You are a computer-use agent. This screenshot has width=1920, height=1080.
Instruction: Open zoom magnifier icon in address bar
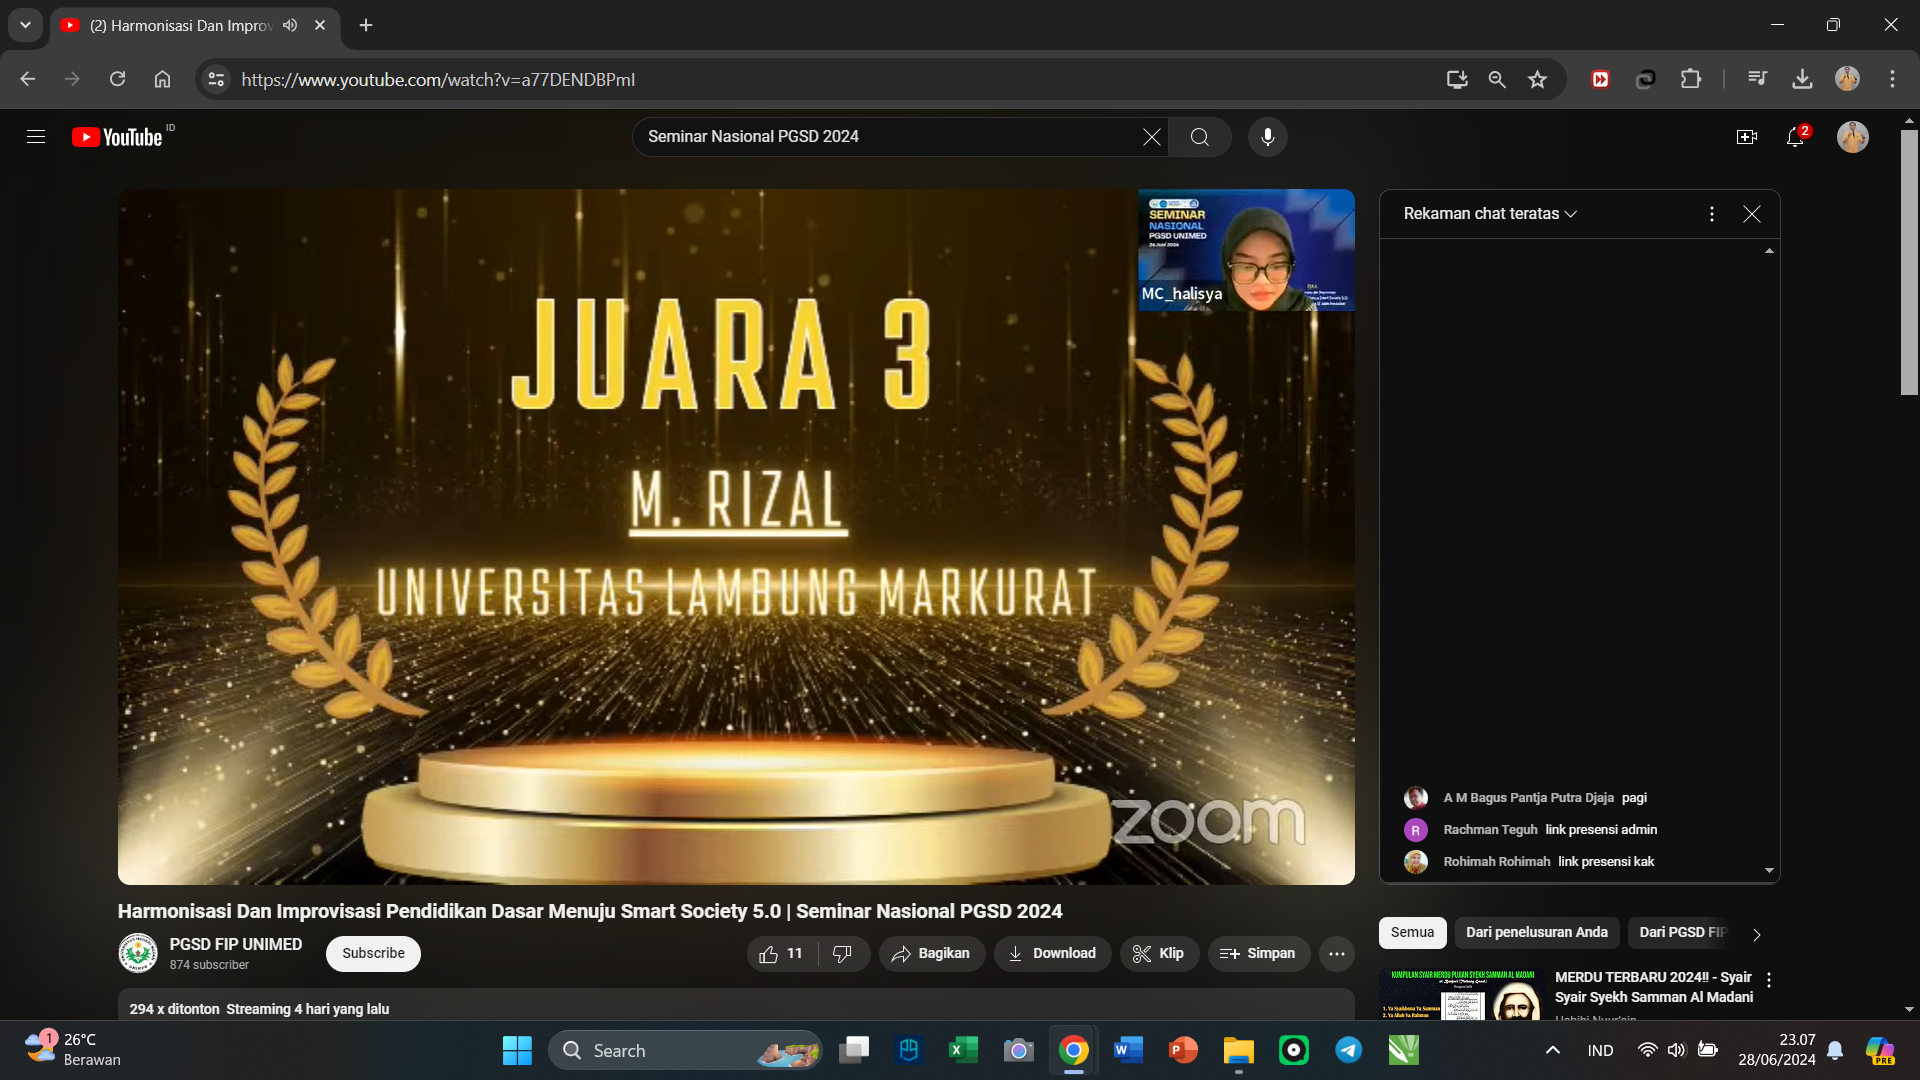[1497, 79]
